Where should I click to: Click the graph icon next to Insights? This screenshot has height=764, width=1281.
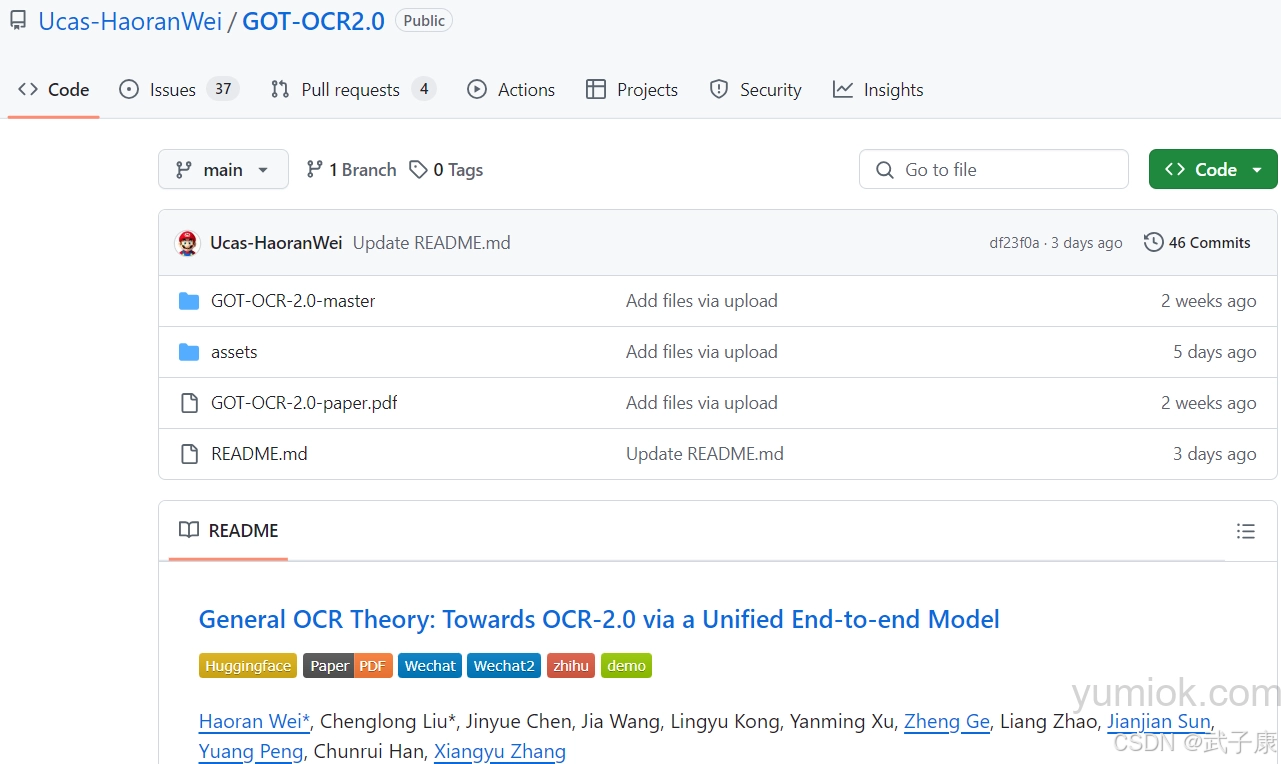click(x=841, y=89)
